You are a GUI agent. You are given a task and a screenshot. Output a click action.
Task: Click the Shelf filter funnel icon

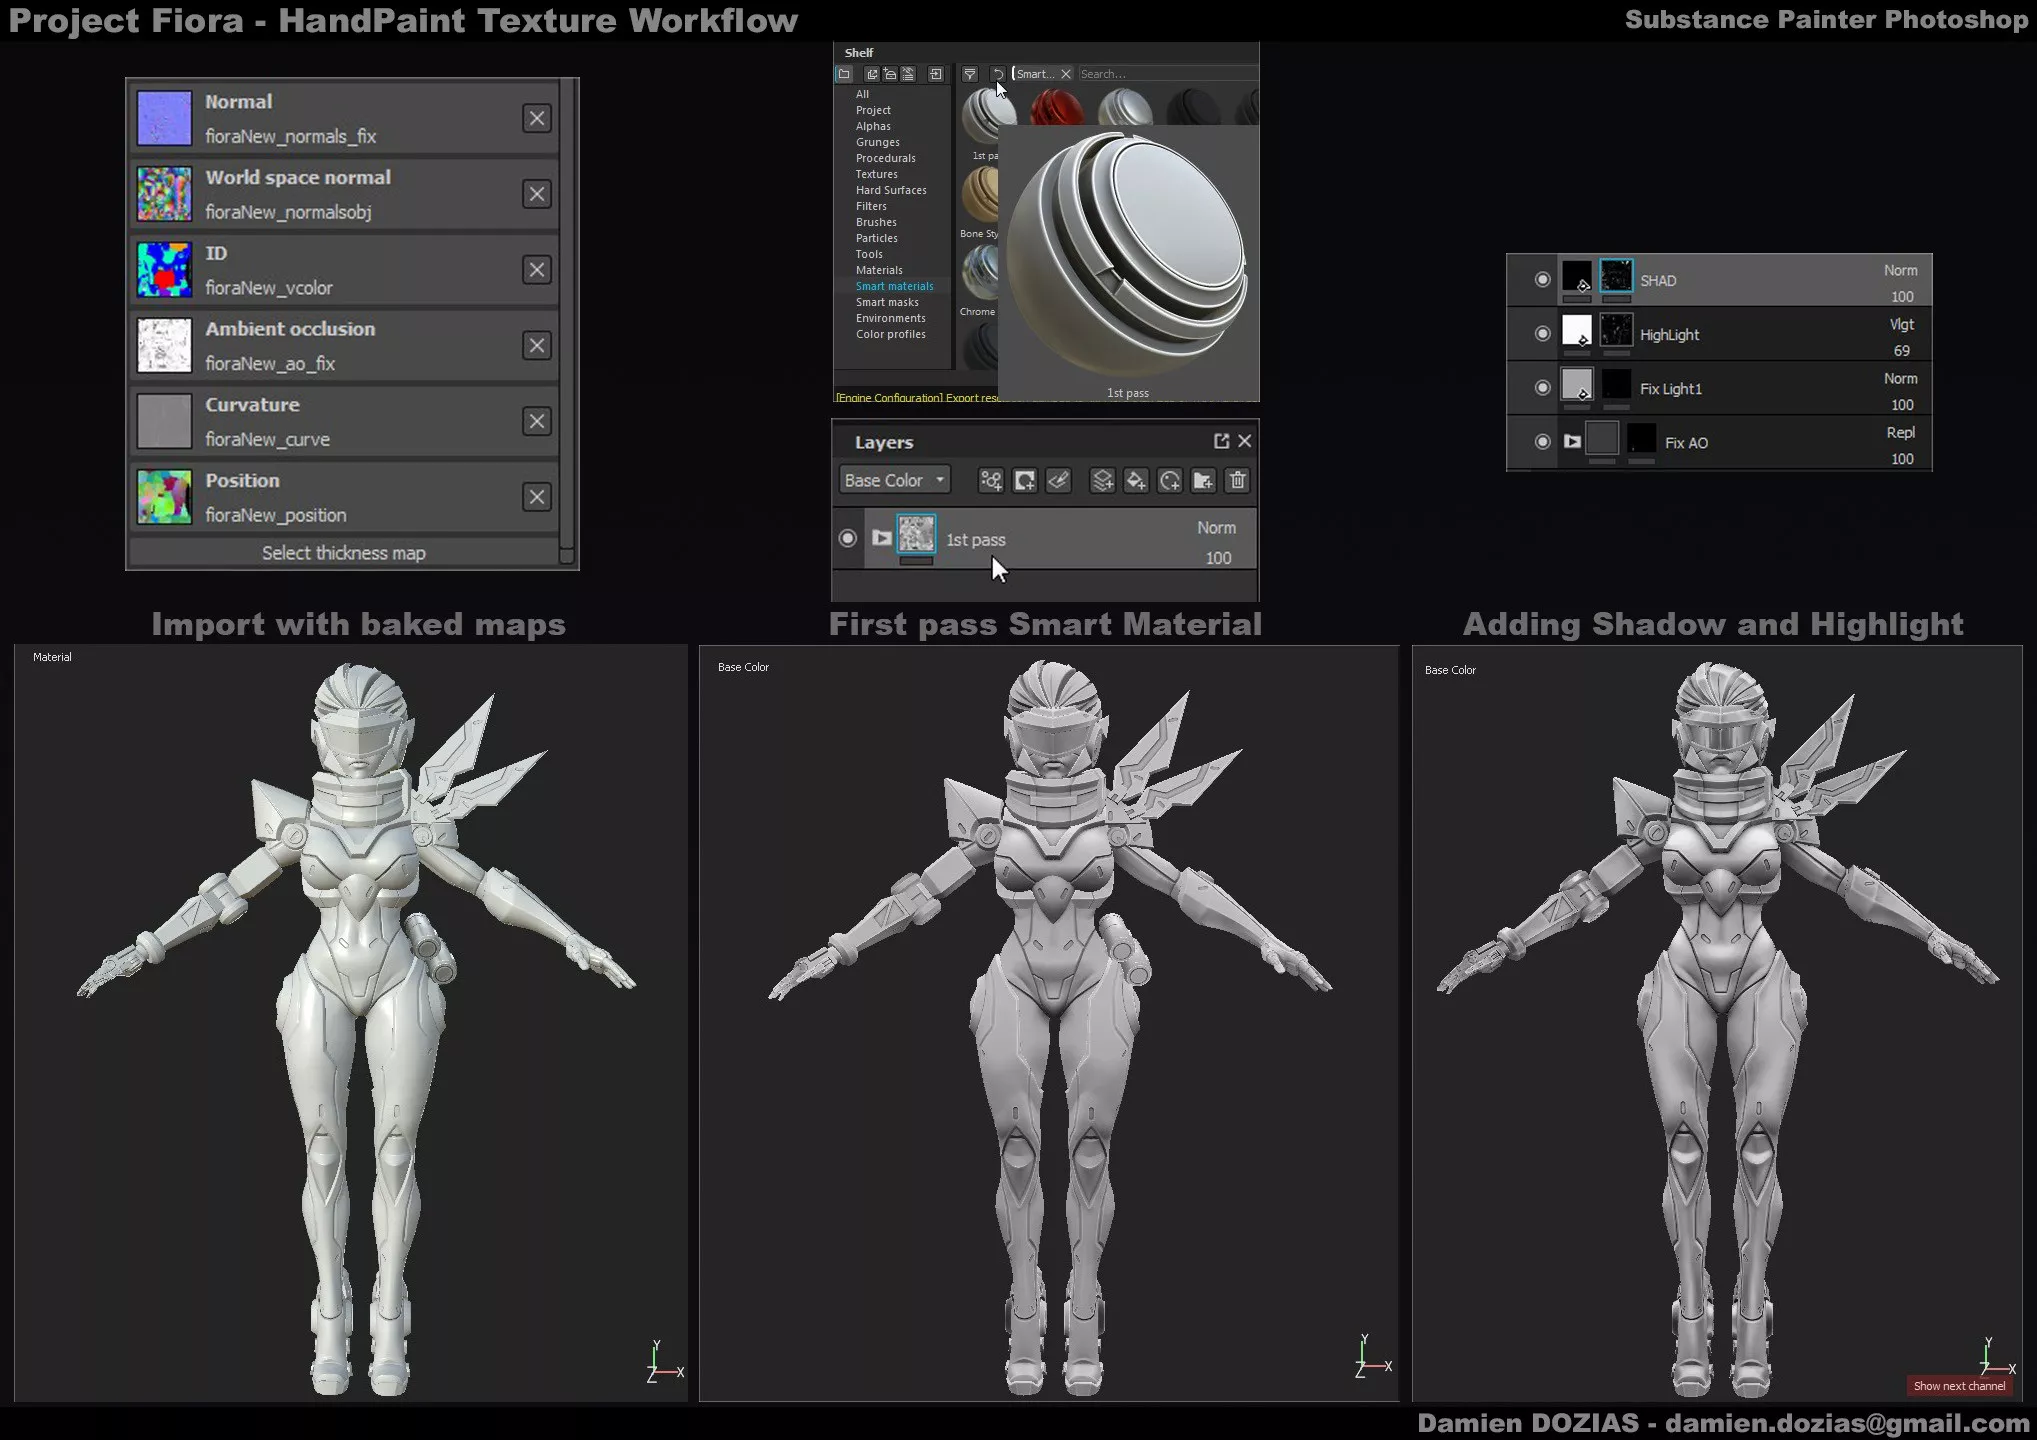pyautogui.click(x=969, y=74)
